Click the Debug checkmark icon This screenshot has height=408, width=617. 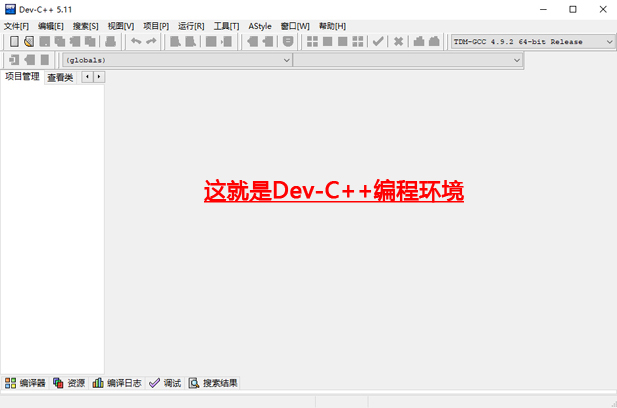pyautogui.click(x=378, y=41)
